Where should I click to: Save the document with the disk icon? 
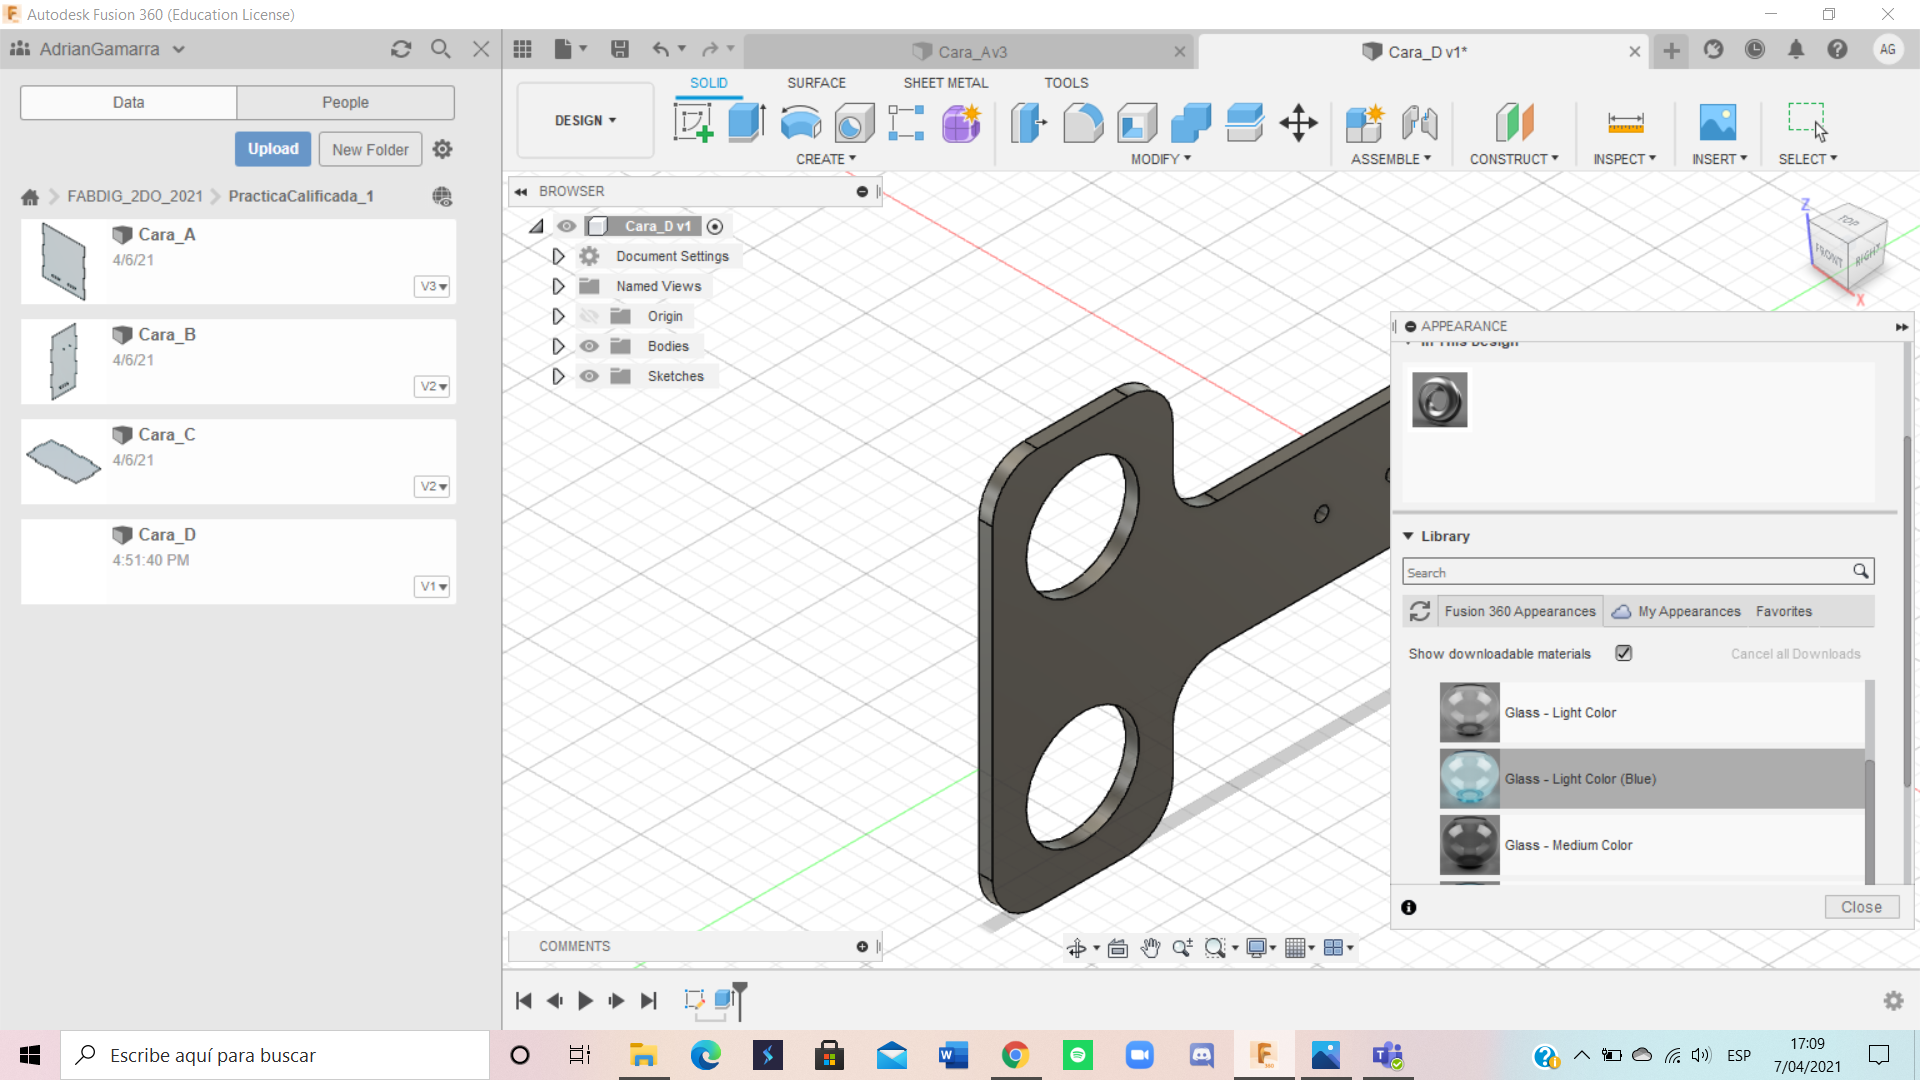coord(620,49)
